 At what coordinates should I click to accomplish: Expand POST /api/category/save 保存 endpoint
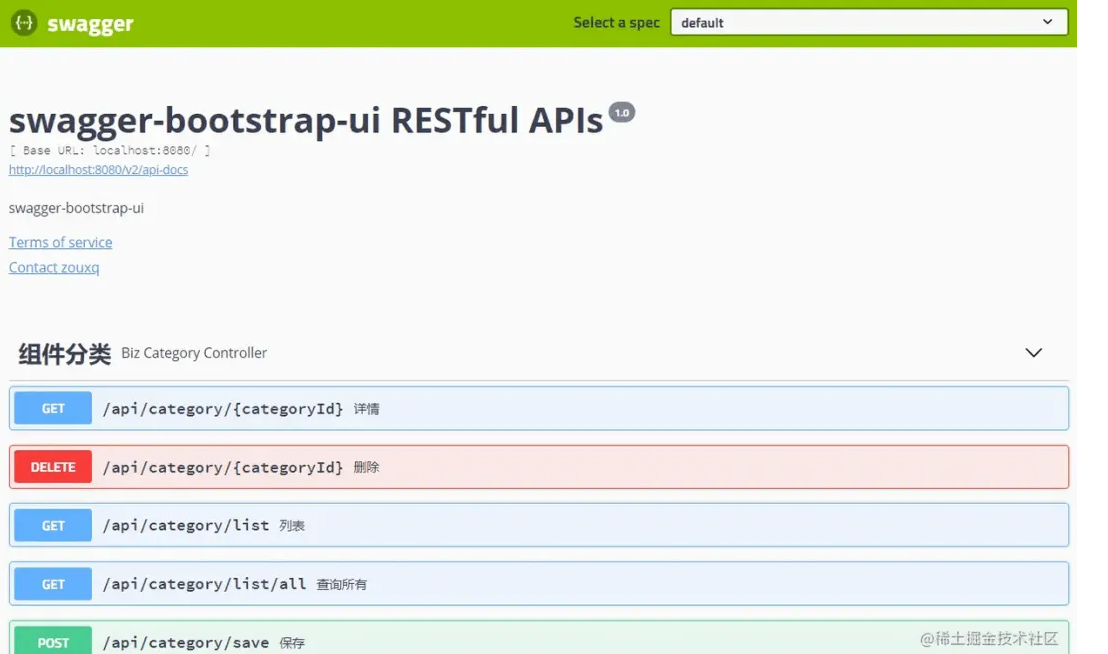538,638
